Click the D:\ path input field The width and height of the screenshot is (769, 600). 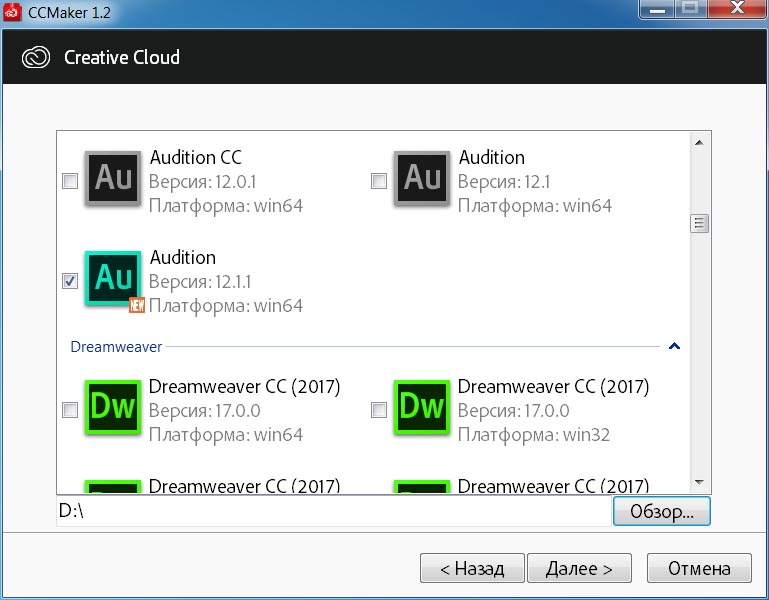pyautogui.click(x=334, y=511)
